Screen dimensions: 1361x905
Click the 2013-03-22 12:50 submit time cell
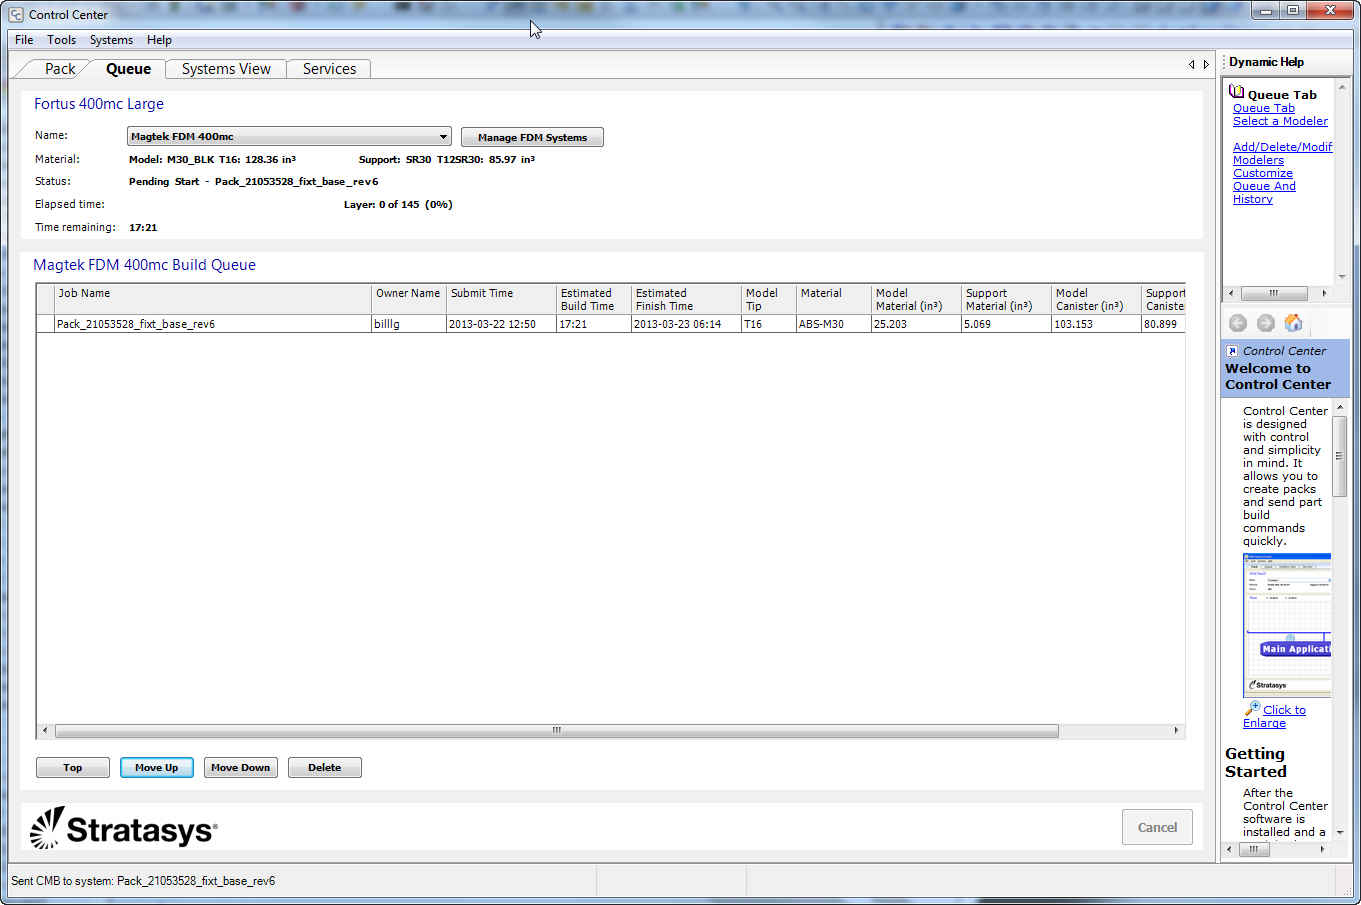click(501, 324)
